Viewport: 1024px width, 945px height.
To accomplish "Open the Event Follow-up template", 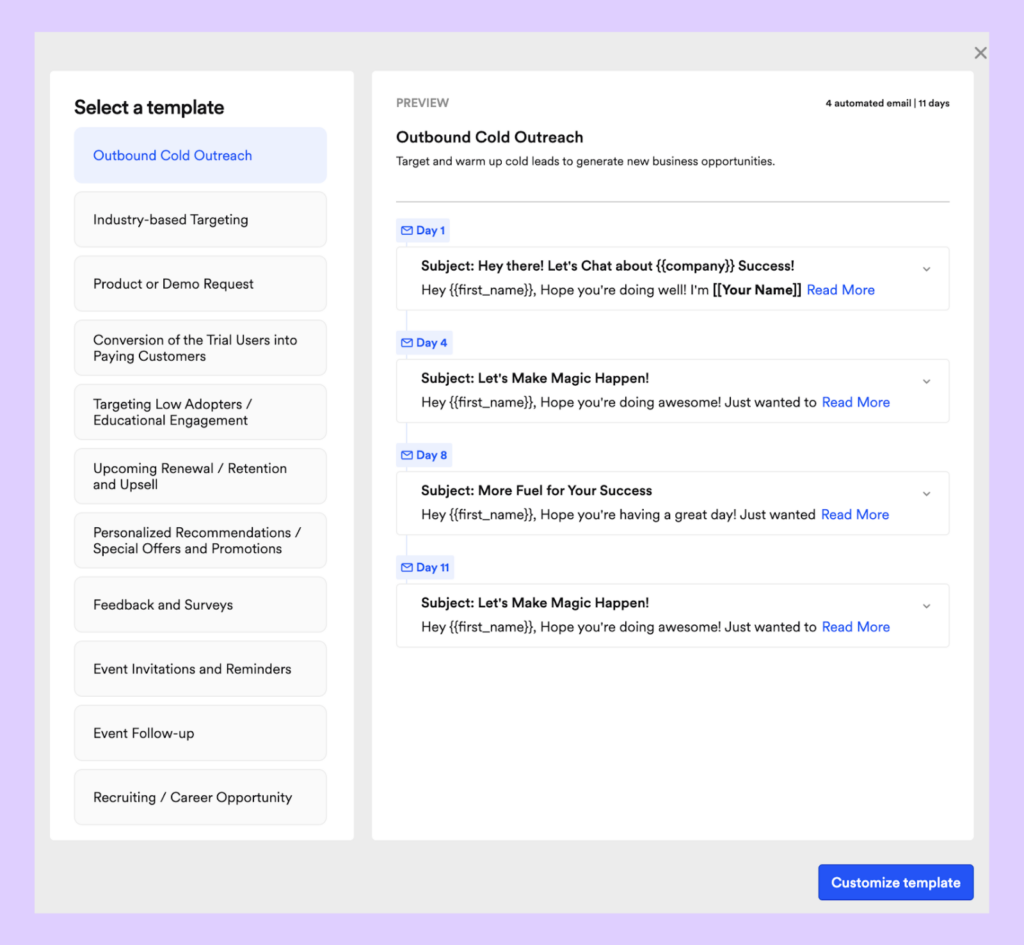I will click(x=200, y=733).
